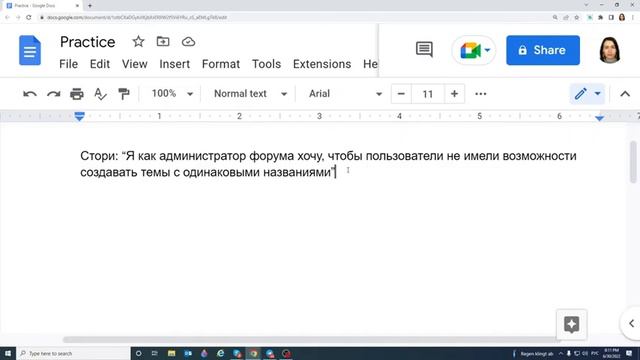Viewport: 640px width, 360px height.
Task: Click the Print icon
Action: pyautogui.click(x=77, y=94)
